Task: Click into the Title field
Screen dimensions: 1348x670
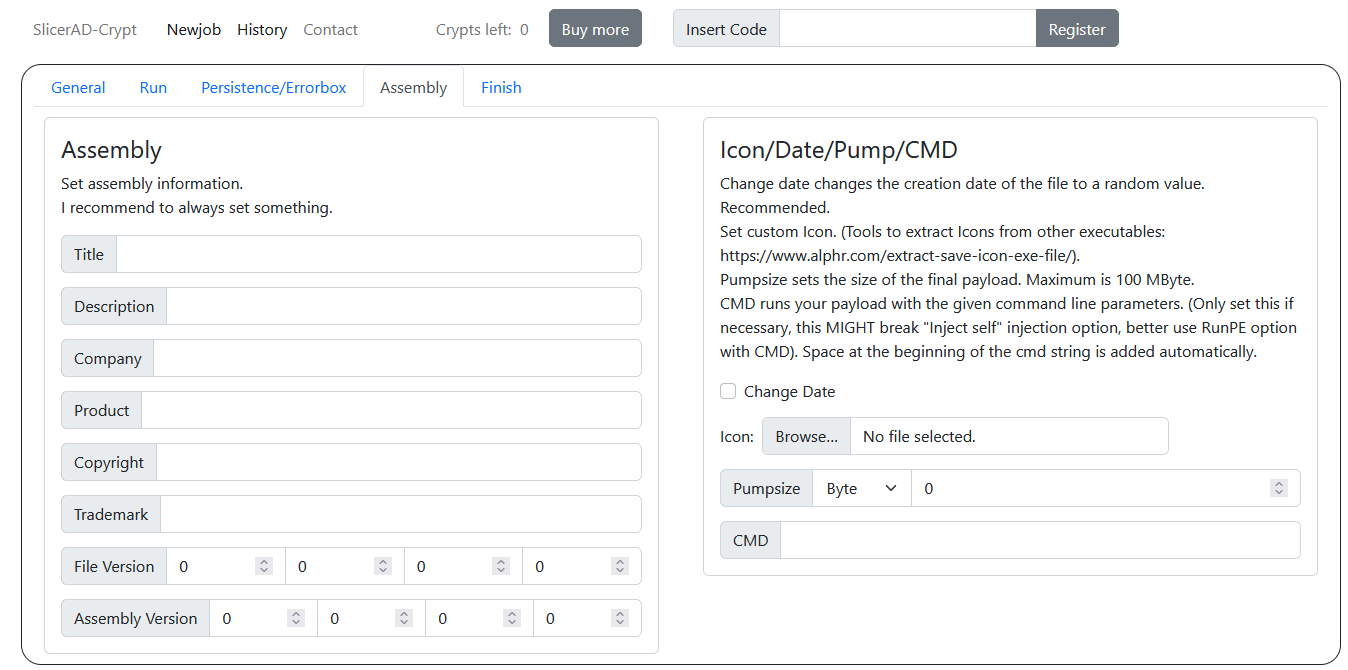Action: tap(379, 254)
